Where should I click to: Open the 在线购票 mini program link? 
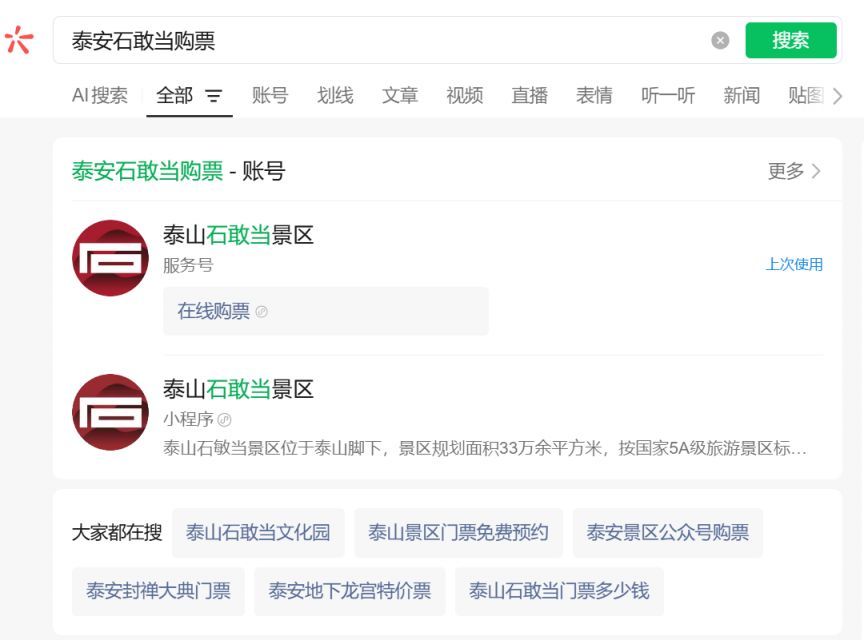tap(326, 311)
